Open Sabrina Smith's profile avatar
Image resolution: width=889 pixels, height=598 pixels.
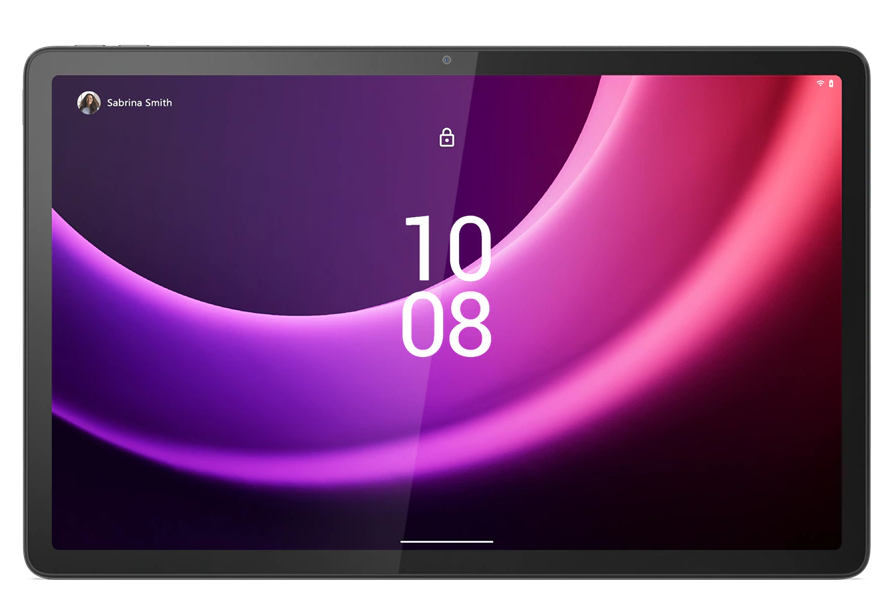[x=89, y=103]
